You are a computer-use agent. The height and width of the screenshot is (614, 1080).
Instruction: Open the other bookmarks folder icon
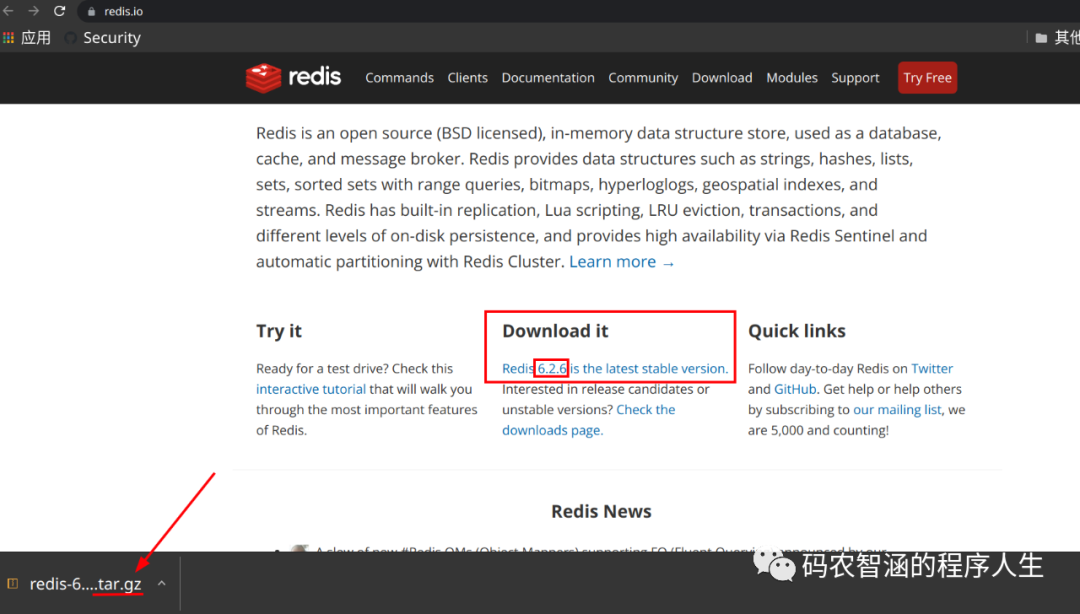point(1041,38)
